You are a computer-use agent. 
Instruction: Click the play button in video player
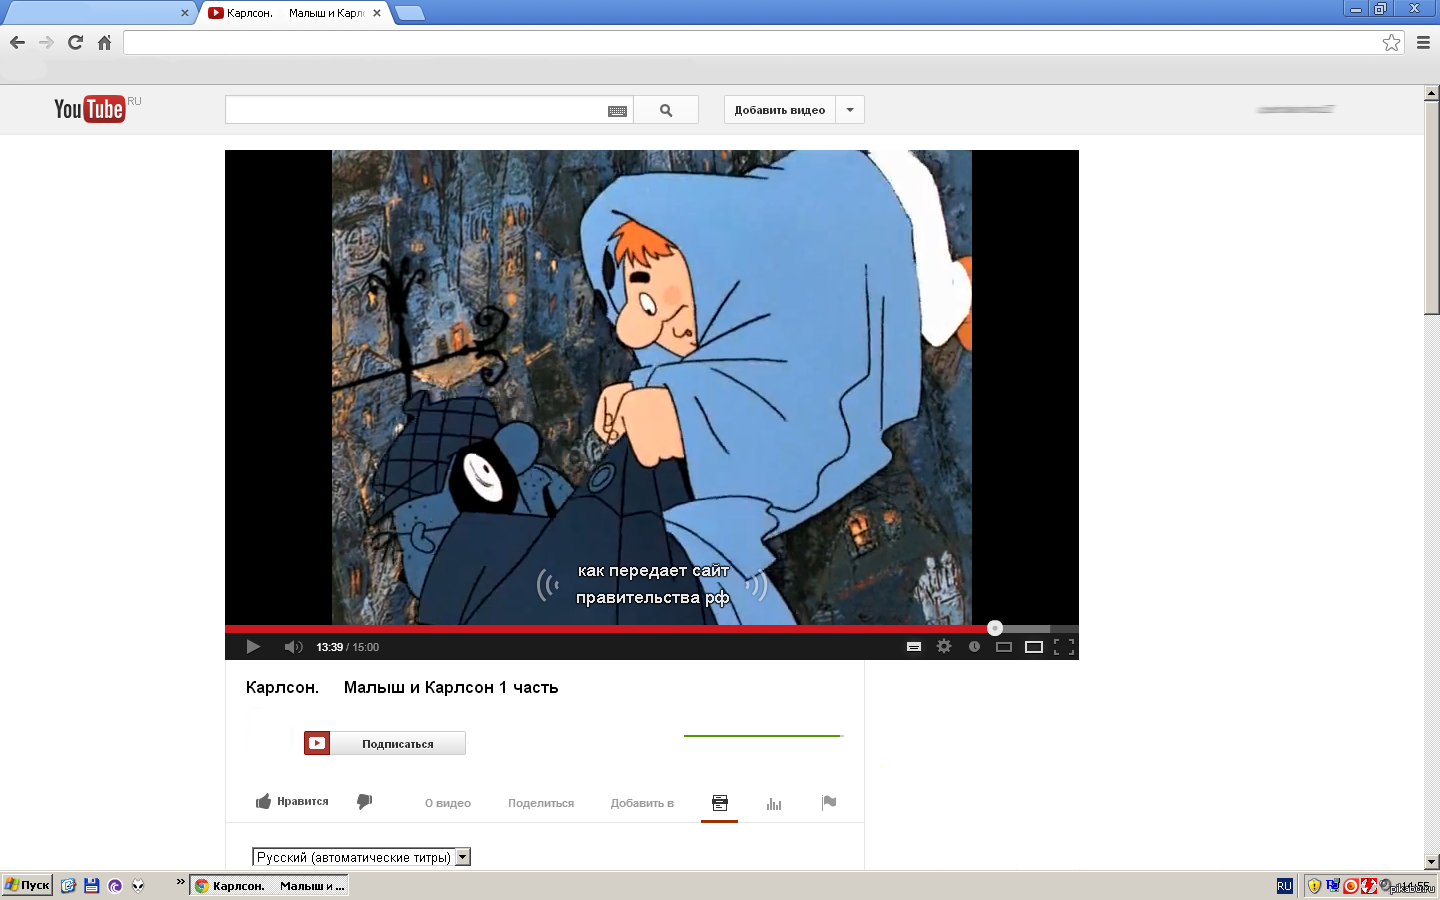coord(253,647)
